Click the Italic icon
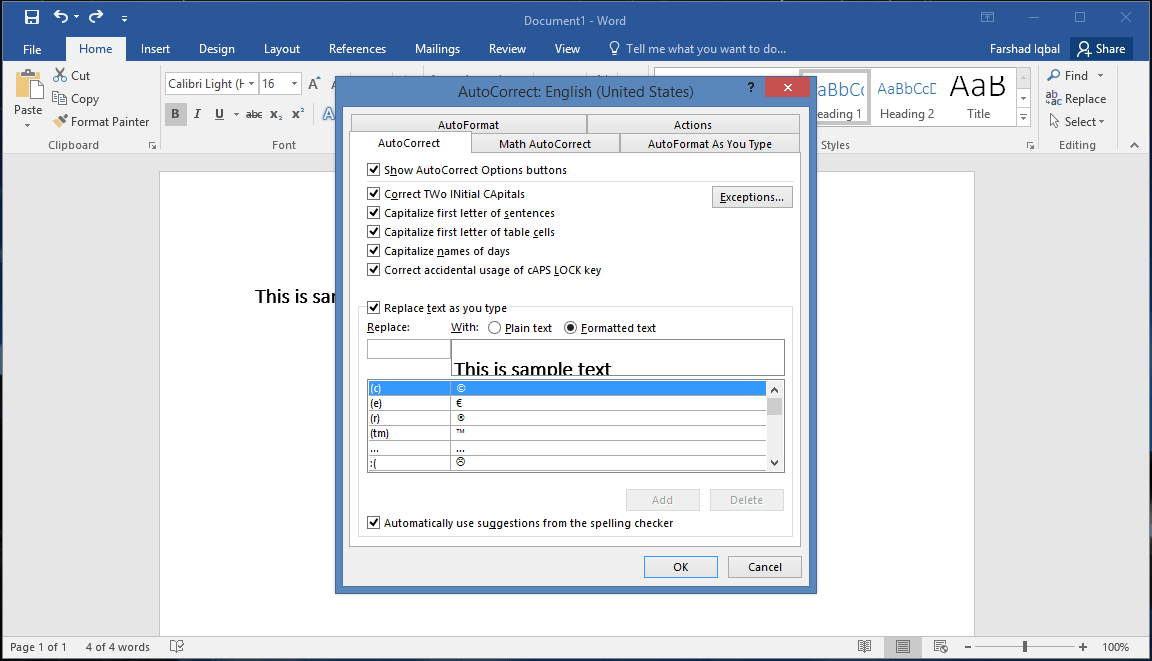Image resolution: width=1152 pixels, height=661 pixels. coord(197,114)
